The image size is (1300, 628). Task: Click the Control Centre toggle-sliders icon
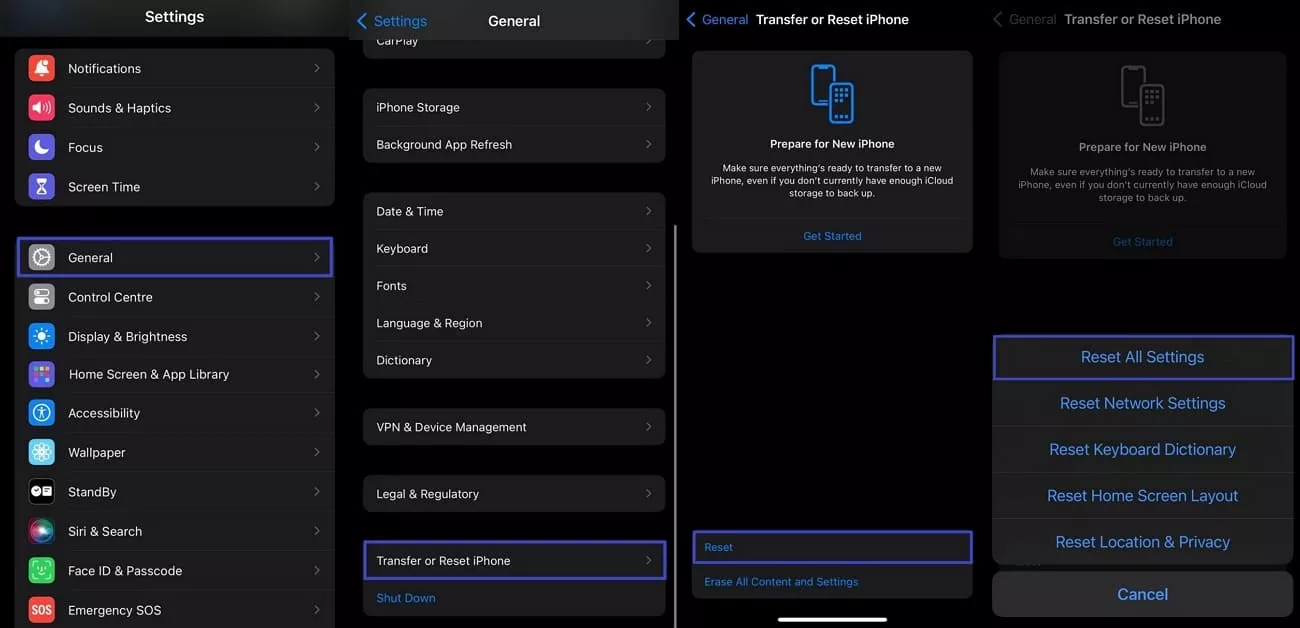[x=40, y=296]
